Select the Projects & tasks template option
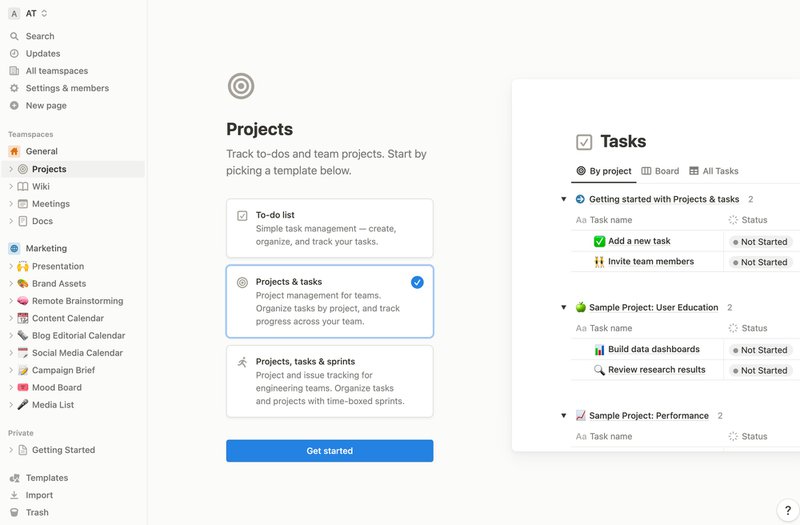 (329, 301)
